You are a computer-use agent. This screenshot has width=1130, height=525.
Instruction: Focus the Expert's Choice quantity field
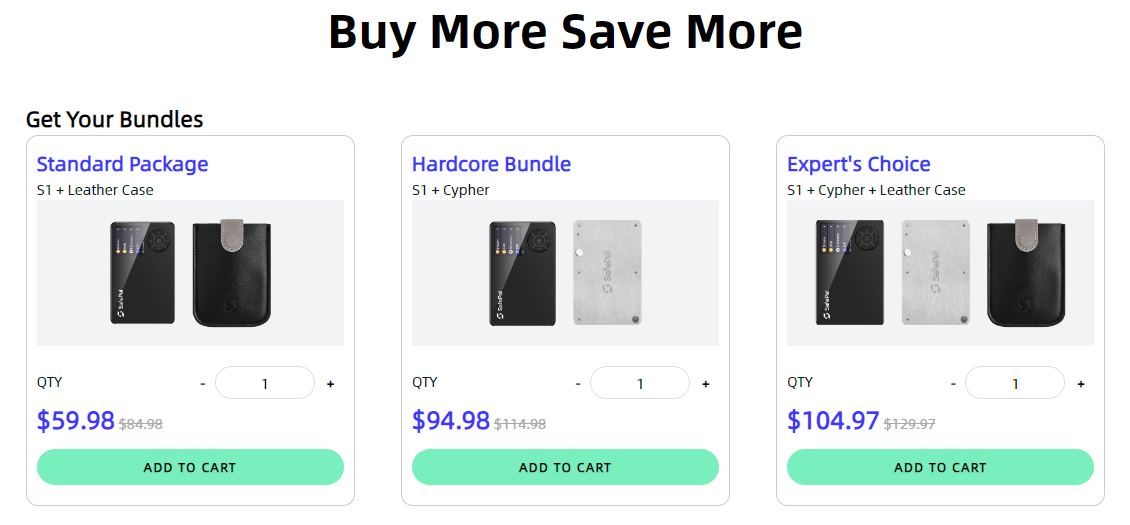tap(1015, 383)
